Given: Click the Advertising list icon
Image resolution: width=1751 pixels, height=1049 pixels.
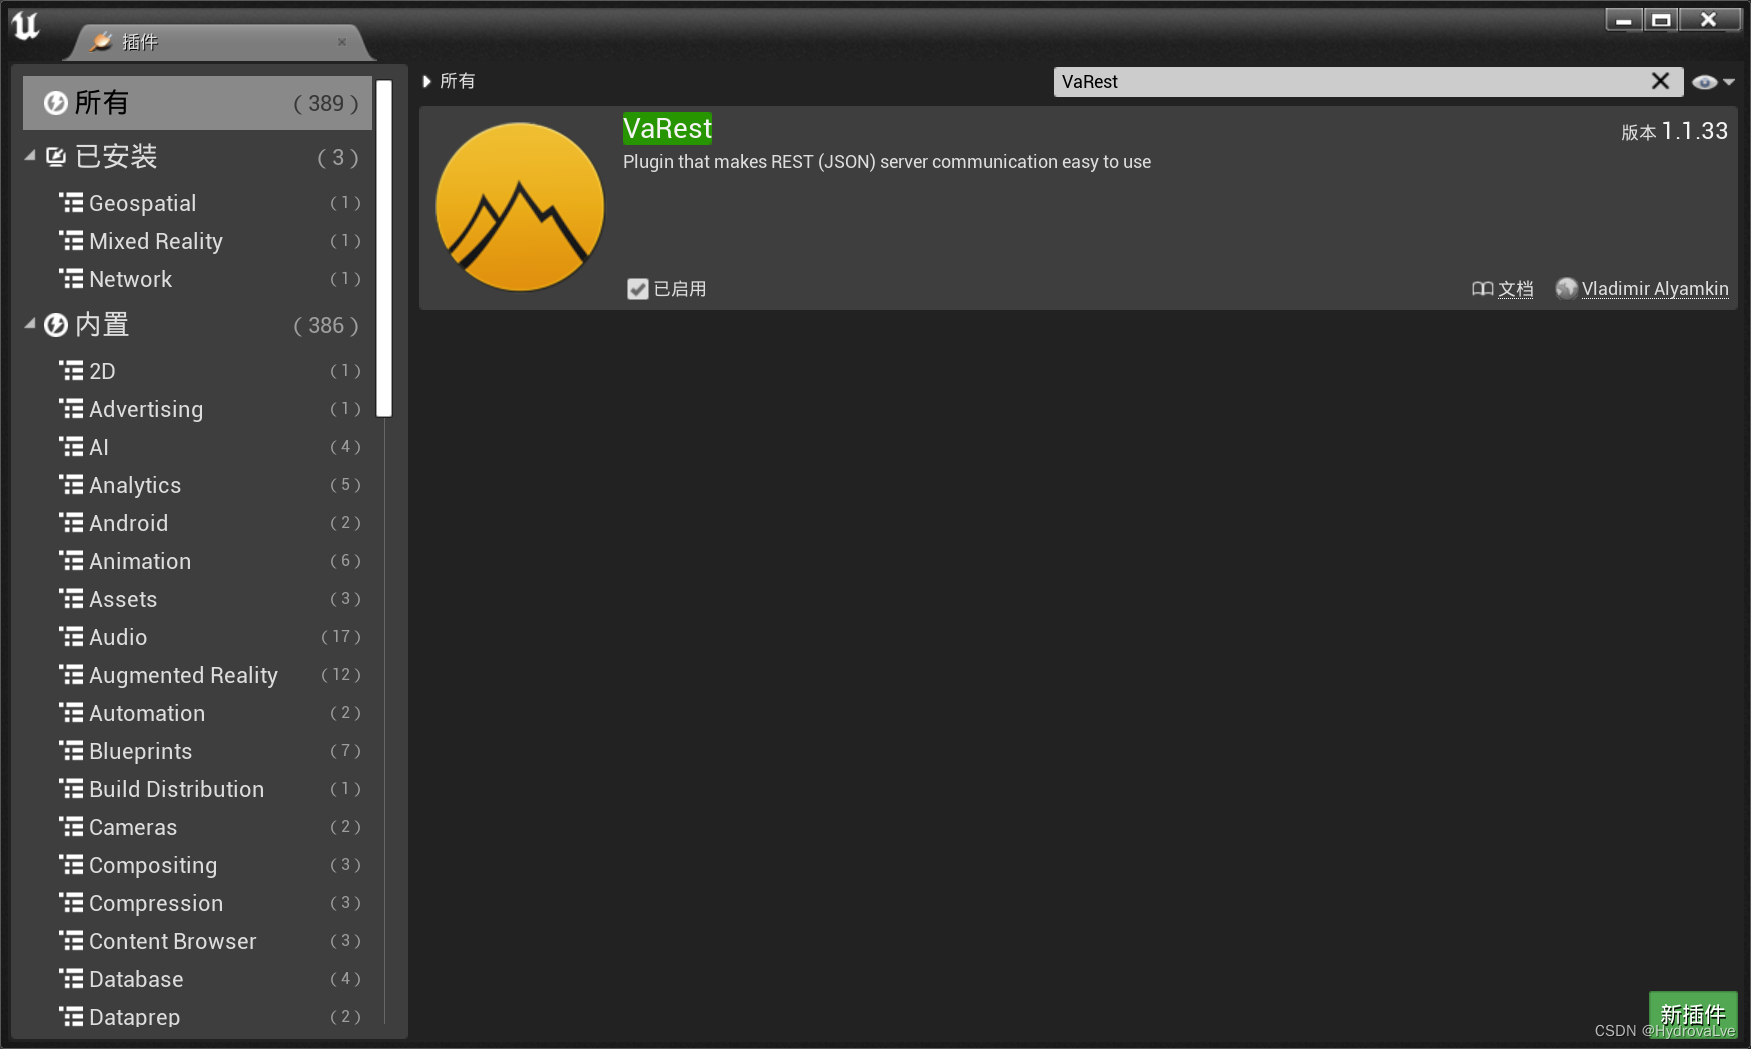Looking at the screenshot, I should point(71,409).
